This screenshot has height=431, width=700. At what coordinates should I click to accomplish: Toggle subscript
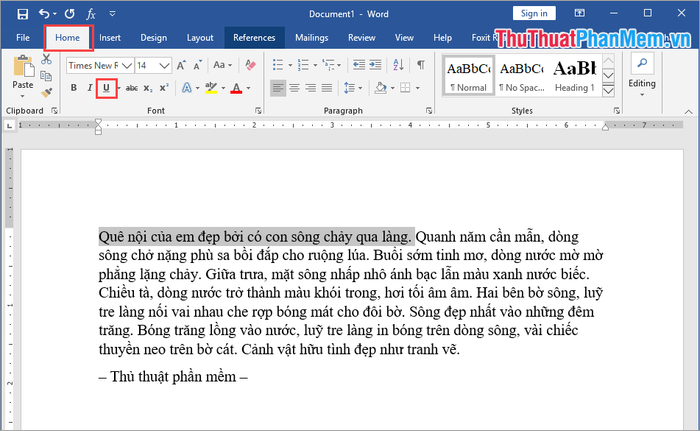point(148,88)
